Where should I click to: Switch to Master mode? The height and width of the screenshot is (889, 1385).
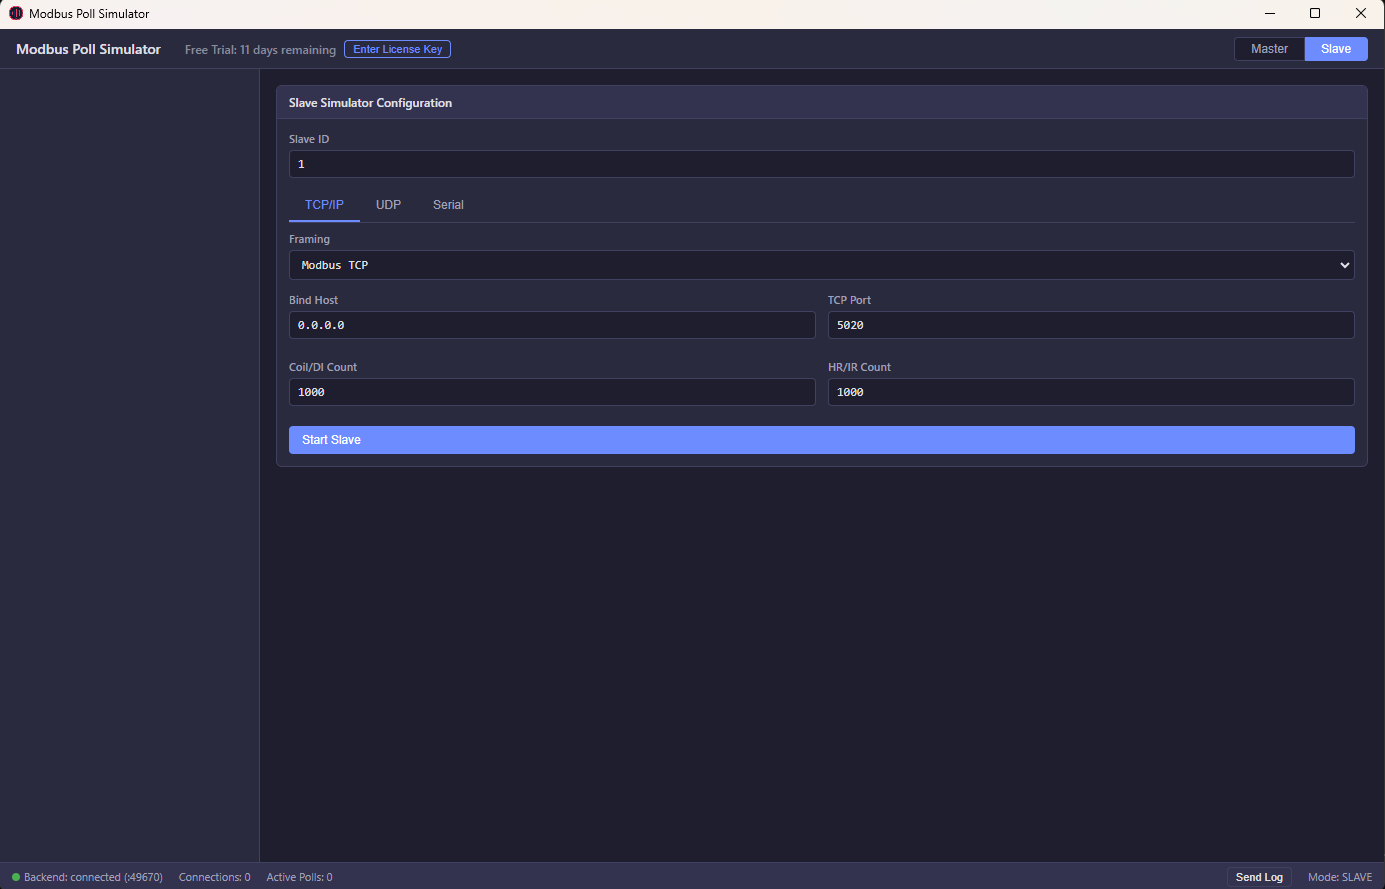1268,48
